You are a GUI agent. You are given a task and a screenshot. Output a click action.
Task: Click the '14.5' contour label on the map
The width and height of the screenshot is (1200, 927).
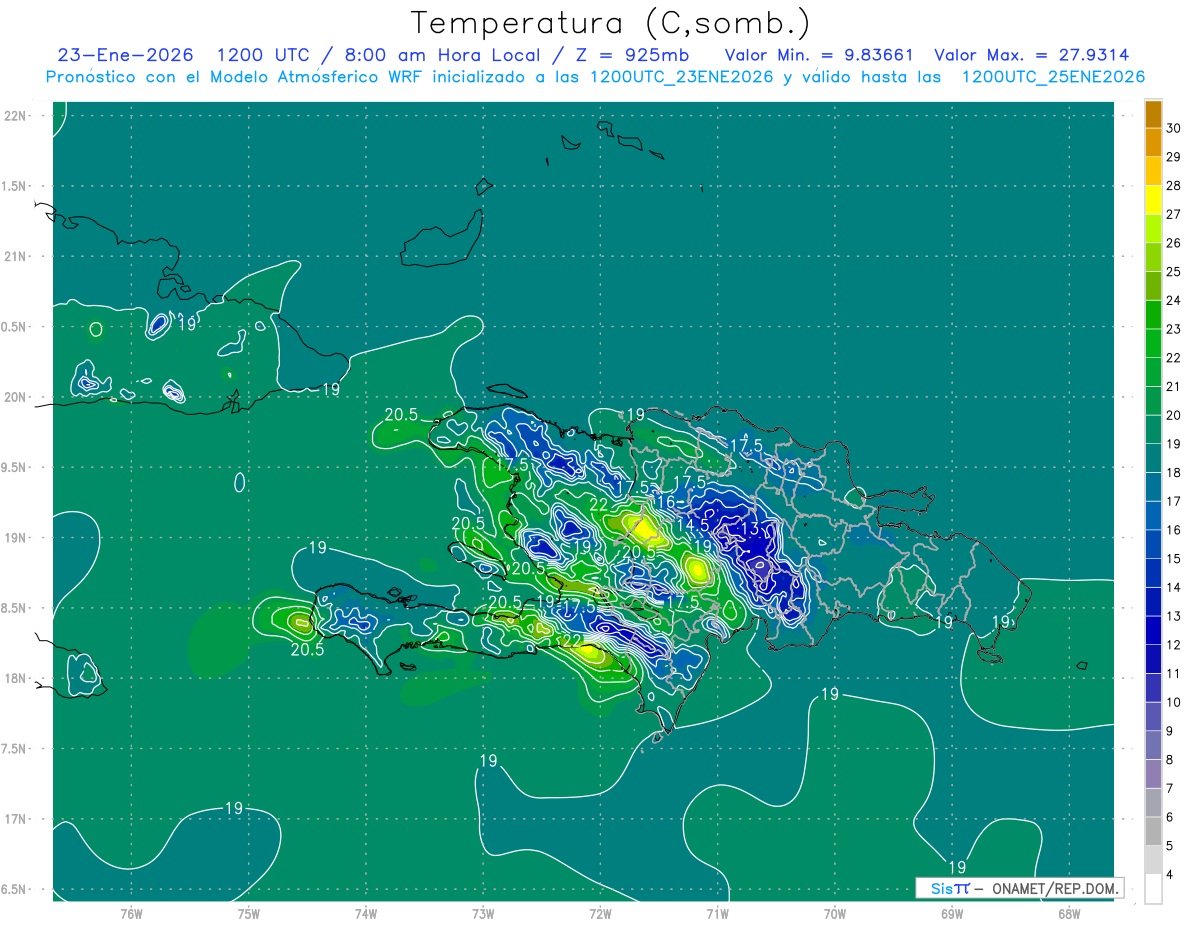[x=693, y=524]
